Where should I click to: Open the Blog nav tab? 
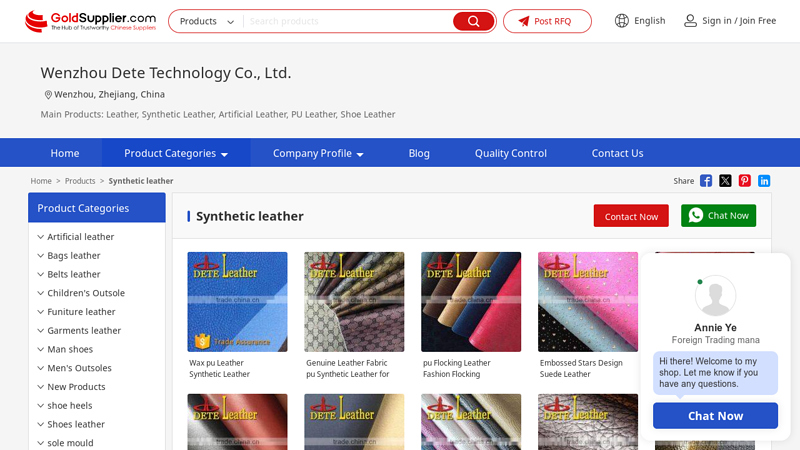coord(419,153)
